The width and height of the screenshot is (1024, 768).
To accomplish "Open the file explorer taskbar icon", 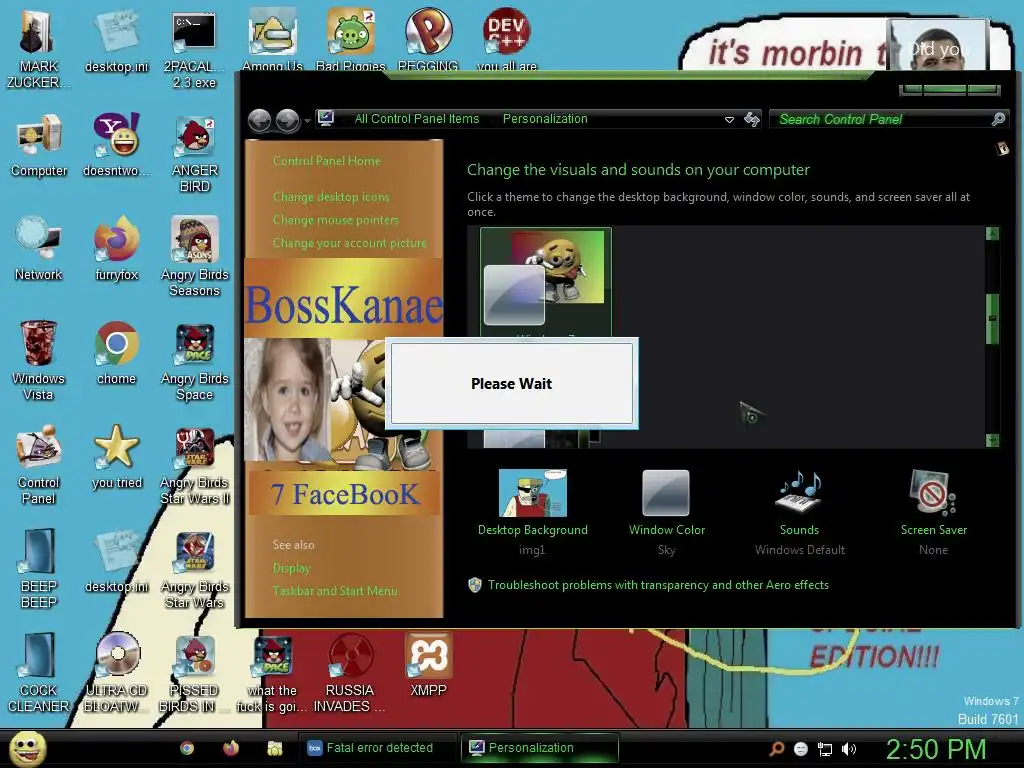I will click(x=274, y=748).
